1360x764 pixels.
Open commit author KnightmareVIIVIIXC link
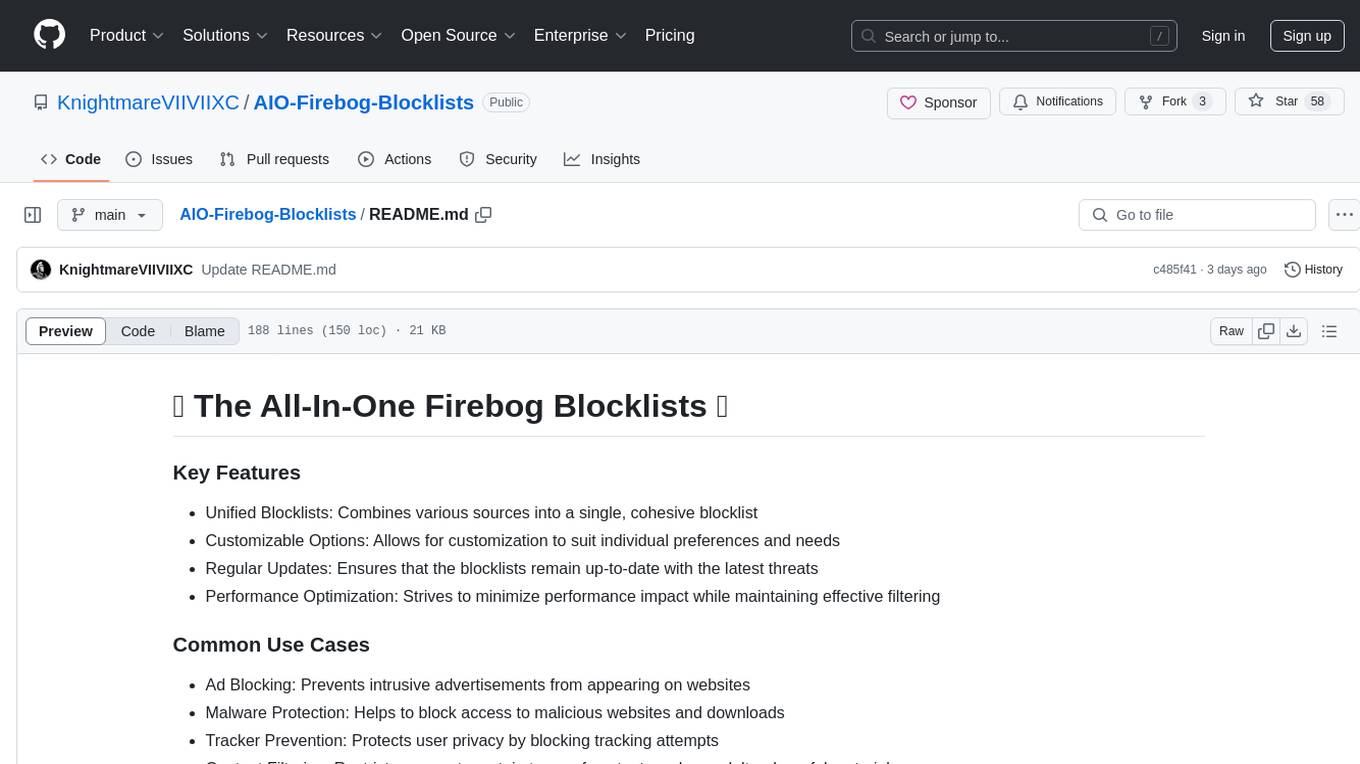click(126, 270)
